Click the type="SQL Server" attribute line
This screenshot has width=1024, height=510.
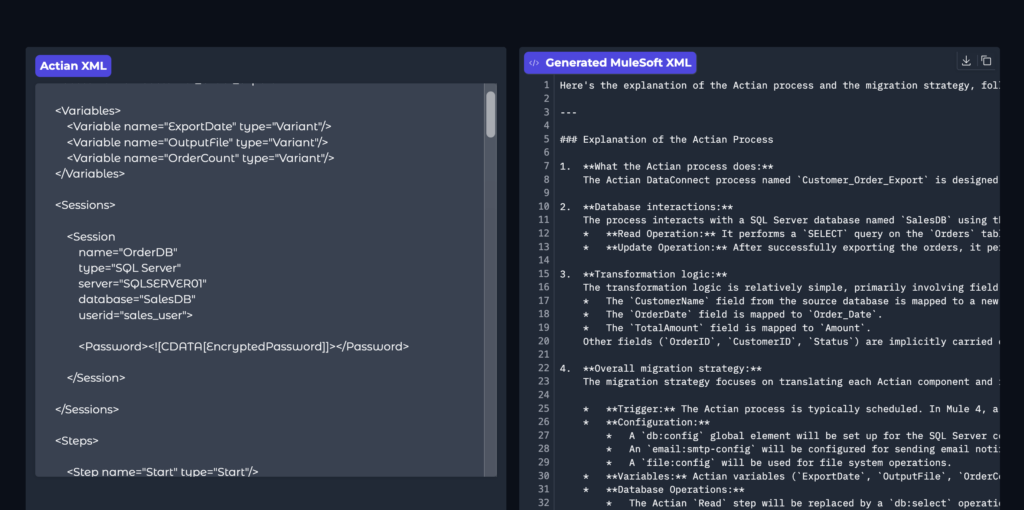[x=130, y=268]
